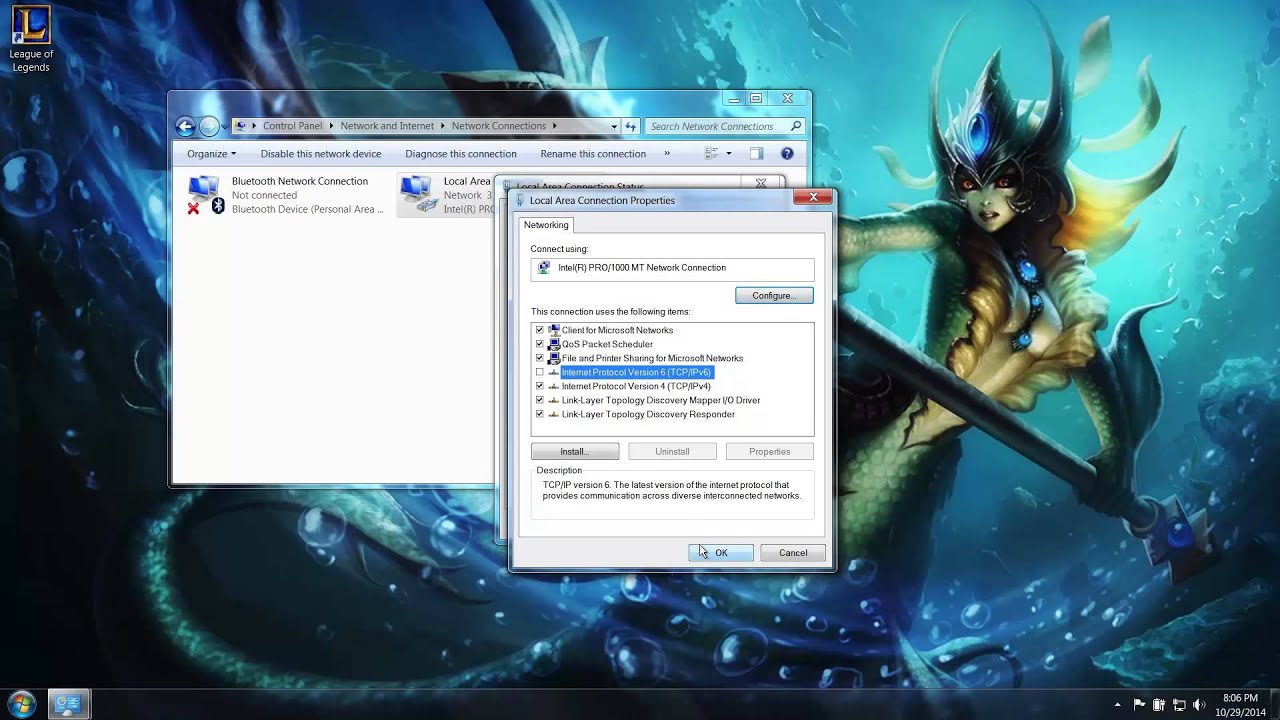Check Internet Protocol Version 6 checkbox
The image size is (1280, 720).
(540, 372)
